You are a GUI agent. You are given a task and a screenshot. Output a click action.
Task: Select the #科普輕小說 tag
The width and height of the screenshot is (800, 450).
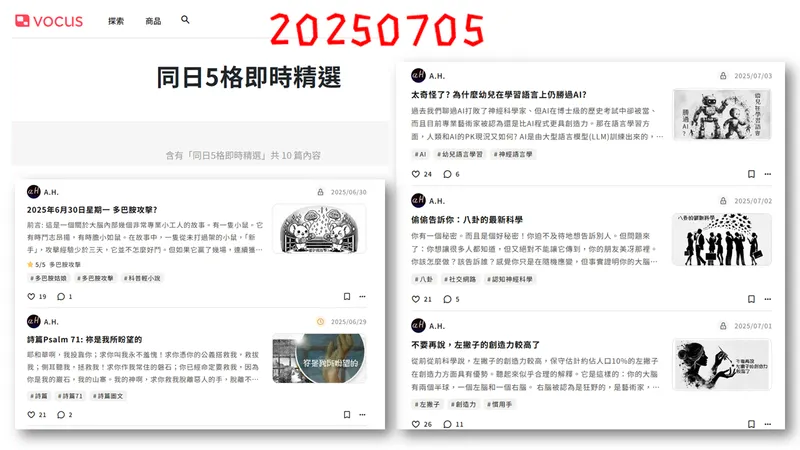click(141, 278)
